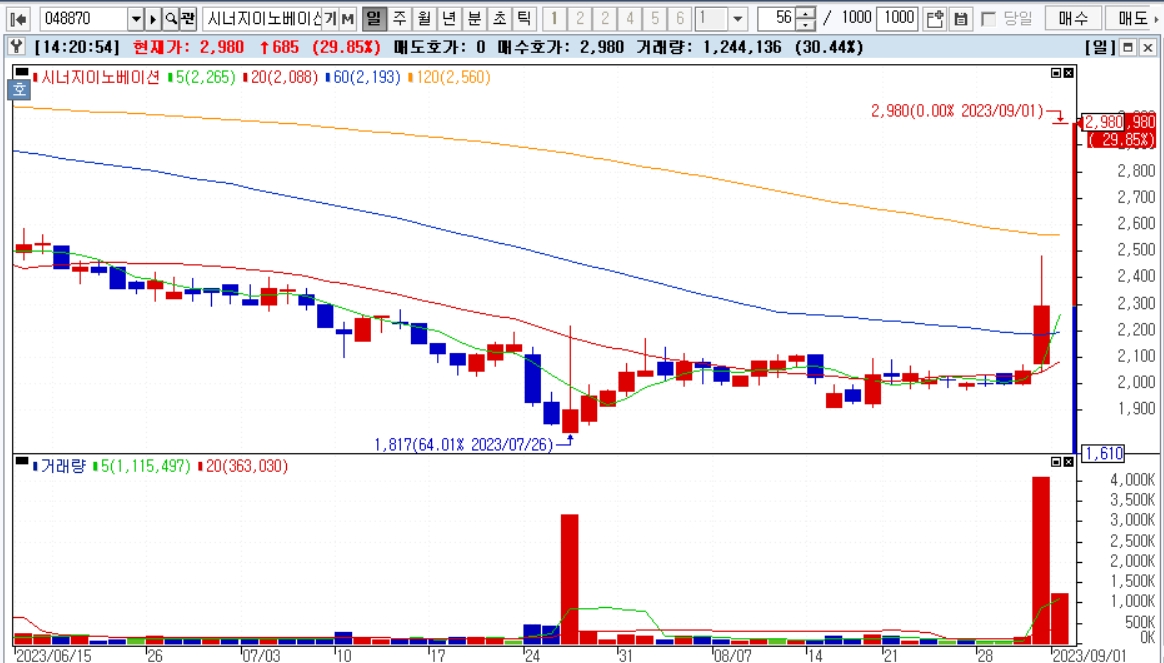1164x663 pixels.
Task: Click the M button in the toolbar
Action: [x=347, y=19]
